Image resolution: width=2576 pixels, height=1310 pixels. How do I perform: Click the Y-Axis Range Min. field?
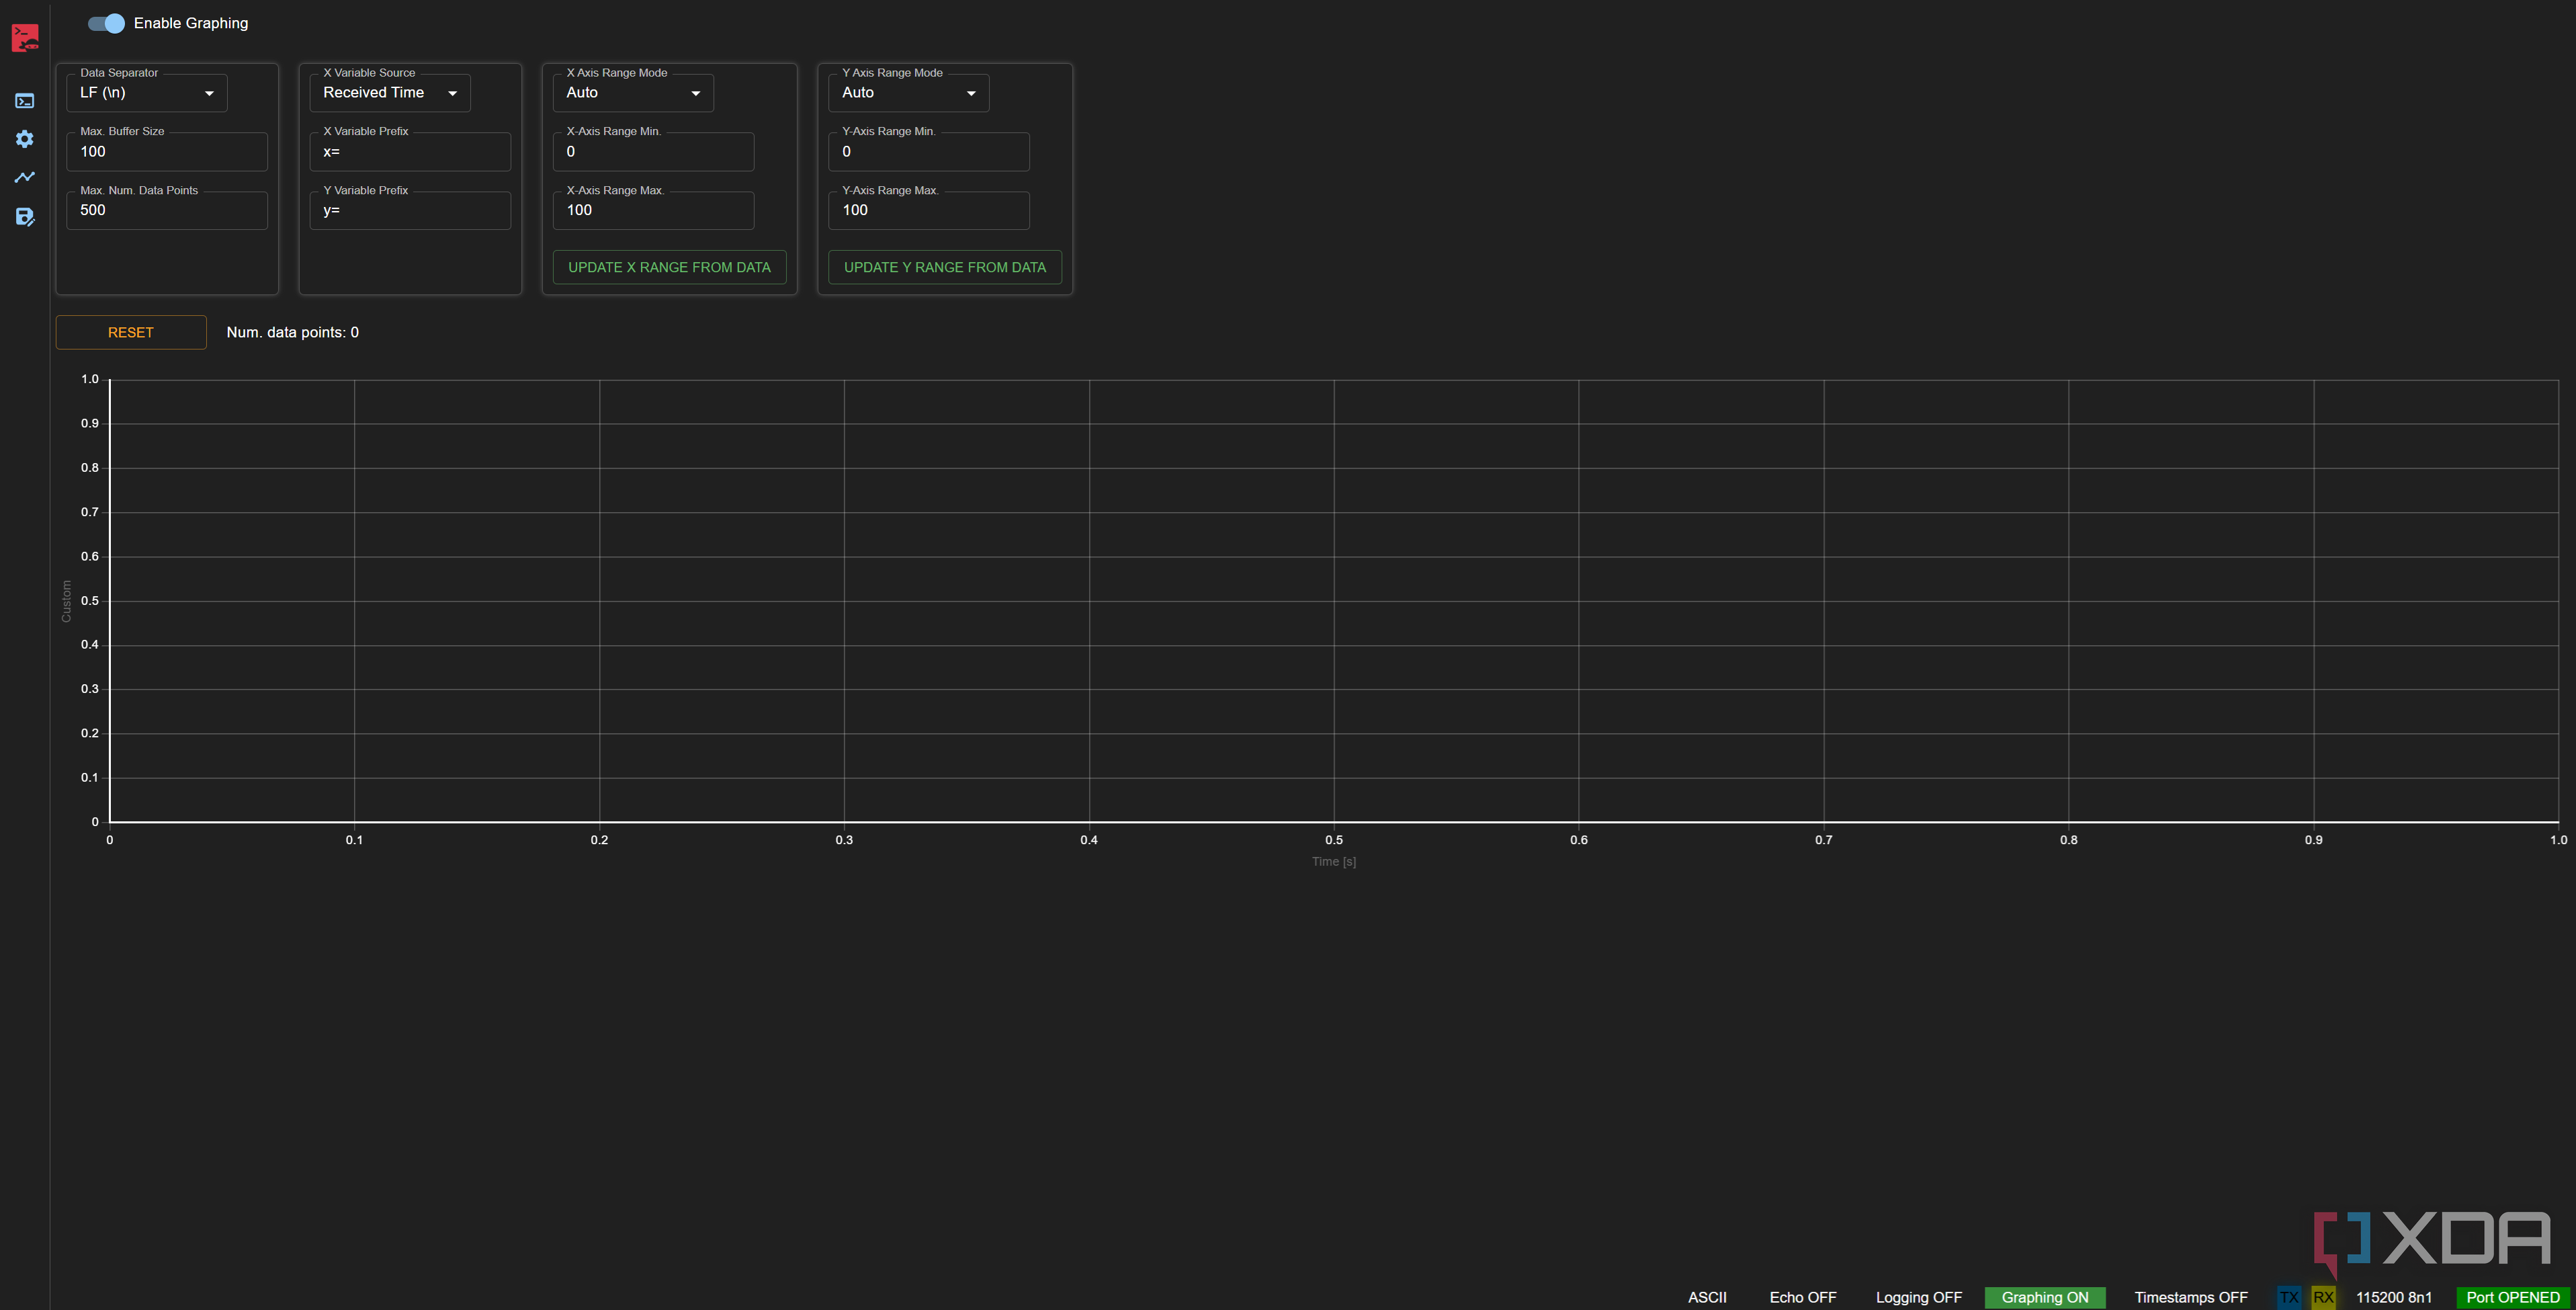(929, 152)
